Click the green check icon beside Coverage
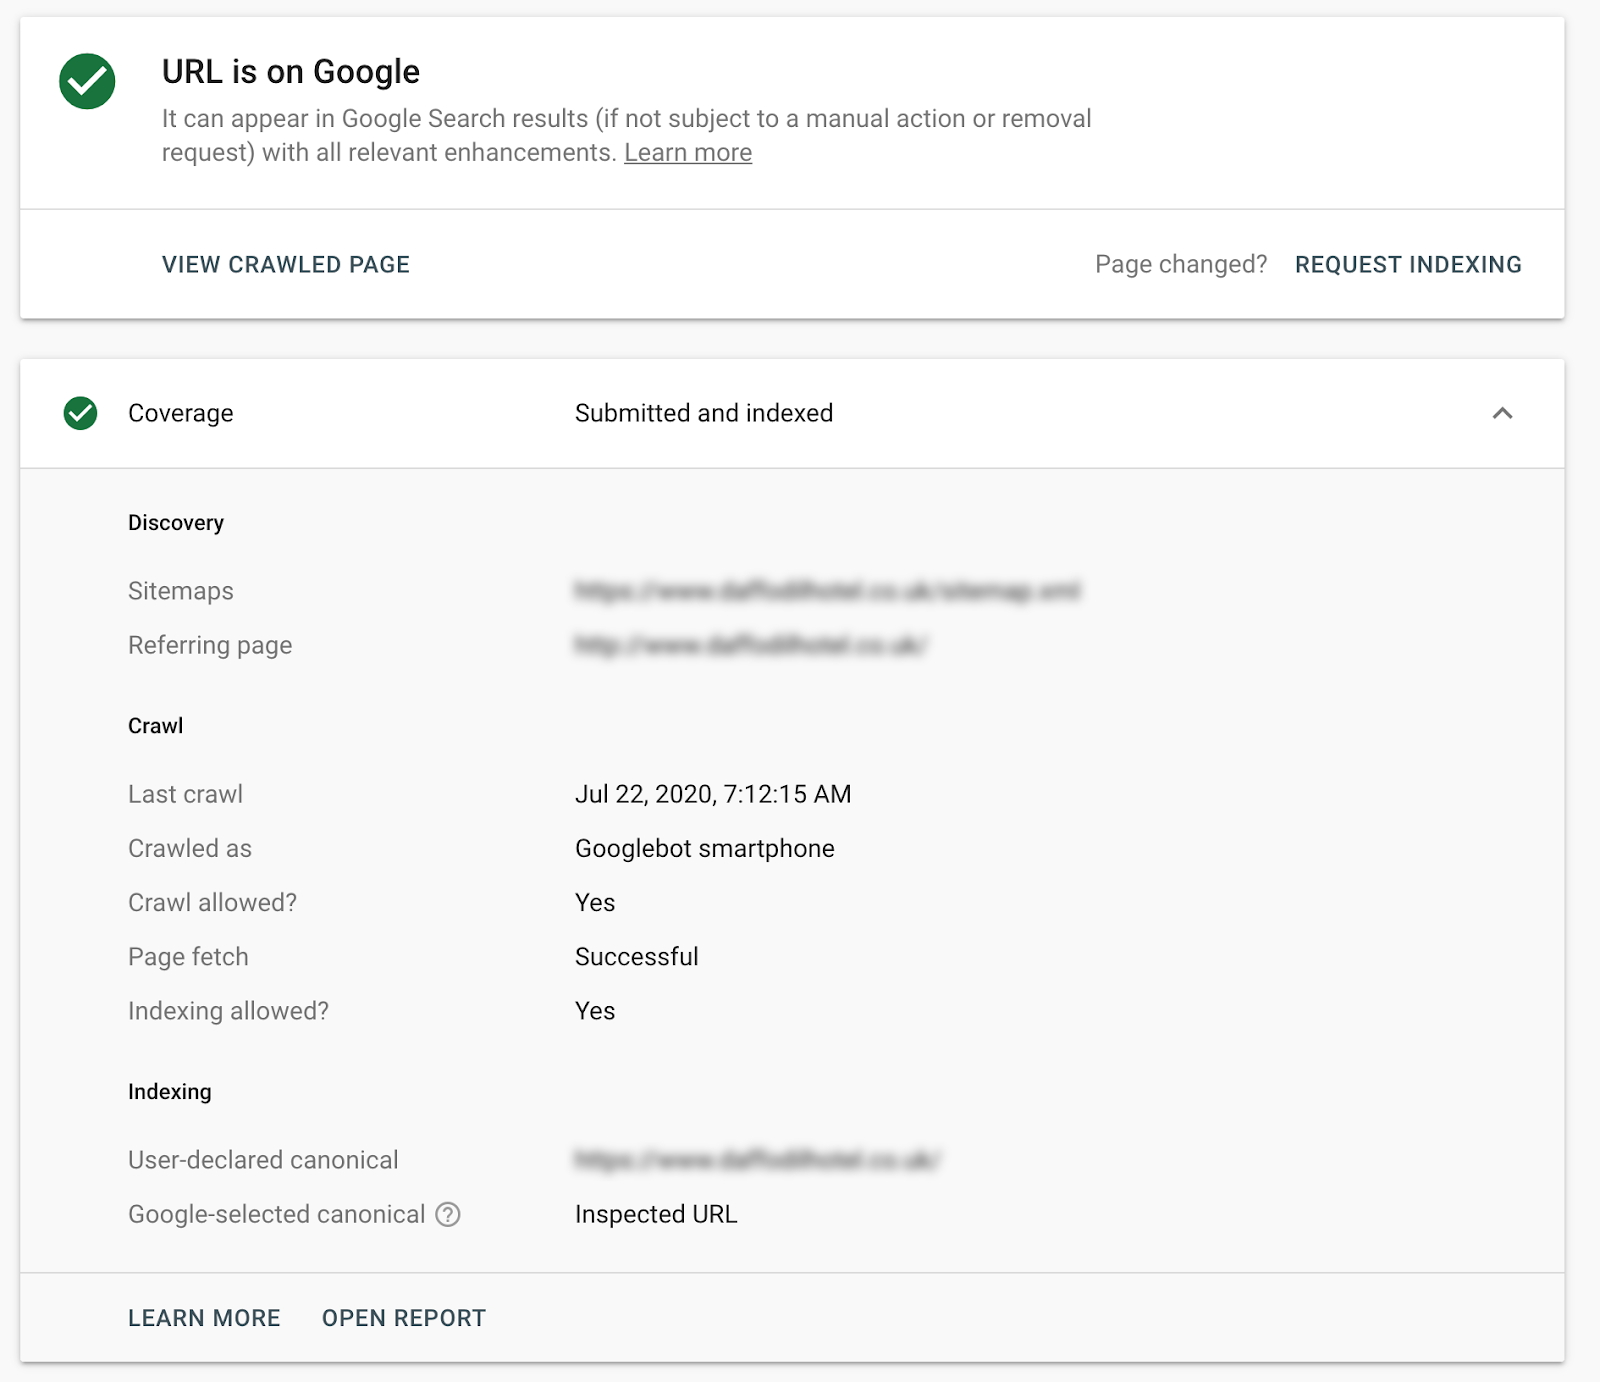The image size is (1600, 1382). tap(79, 413)
